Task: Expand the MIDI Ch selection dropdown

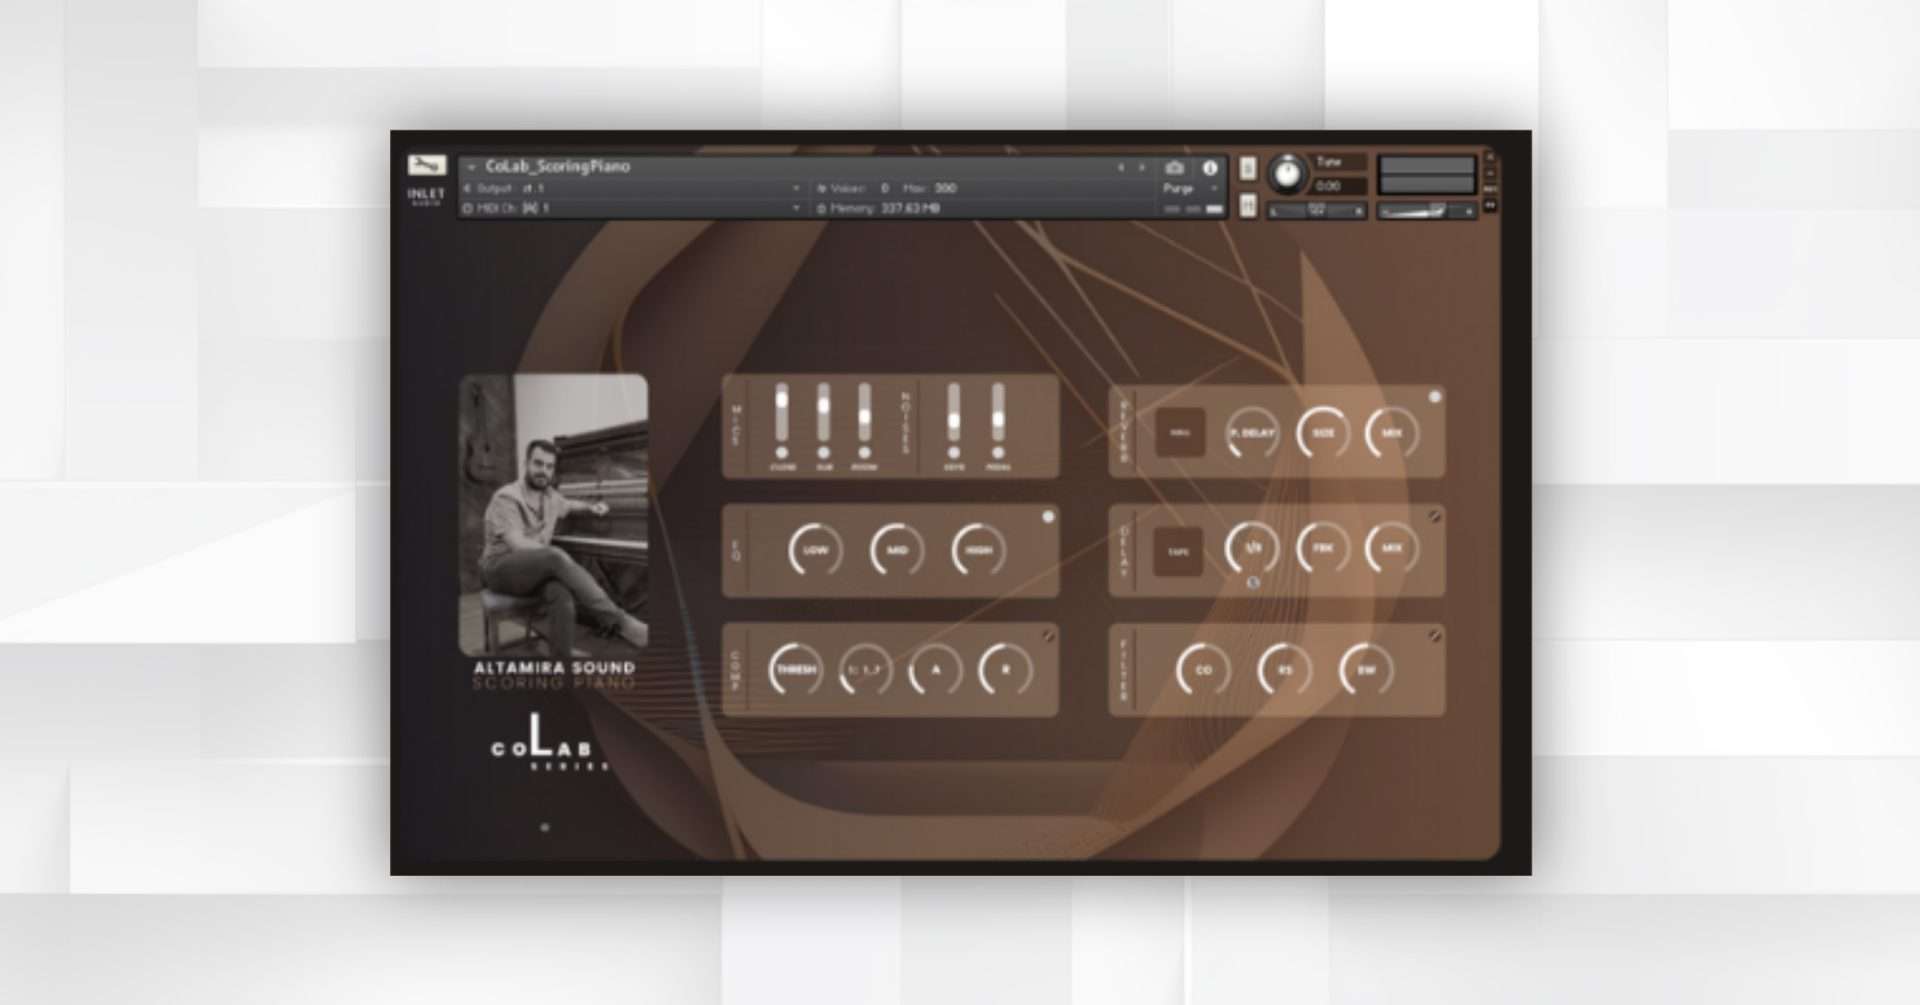Action: (x=796, y=208)
